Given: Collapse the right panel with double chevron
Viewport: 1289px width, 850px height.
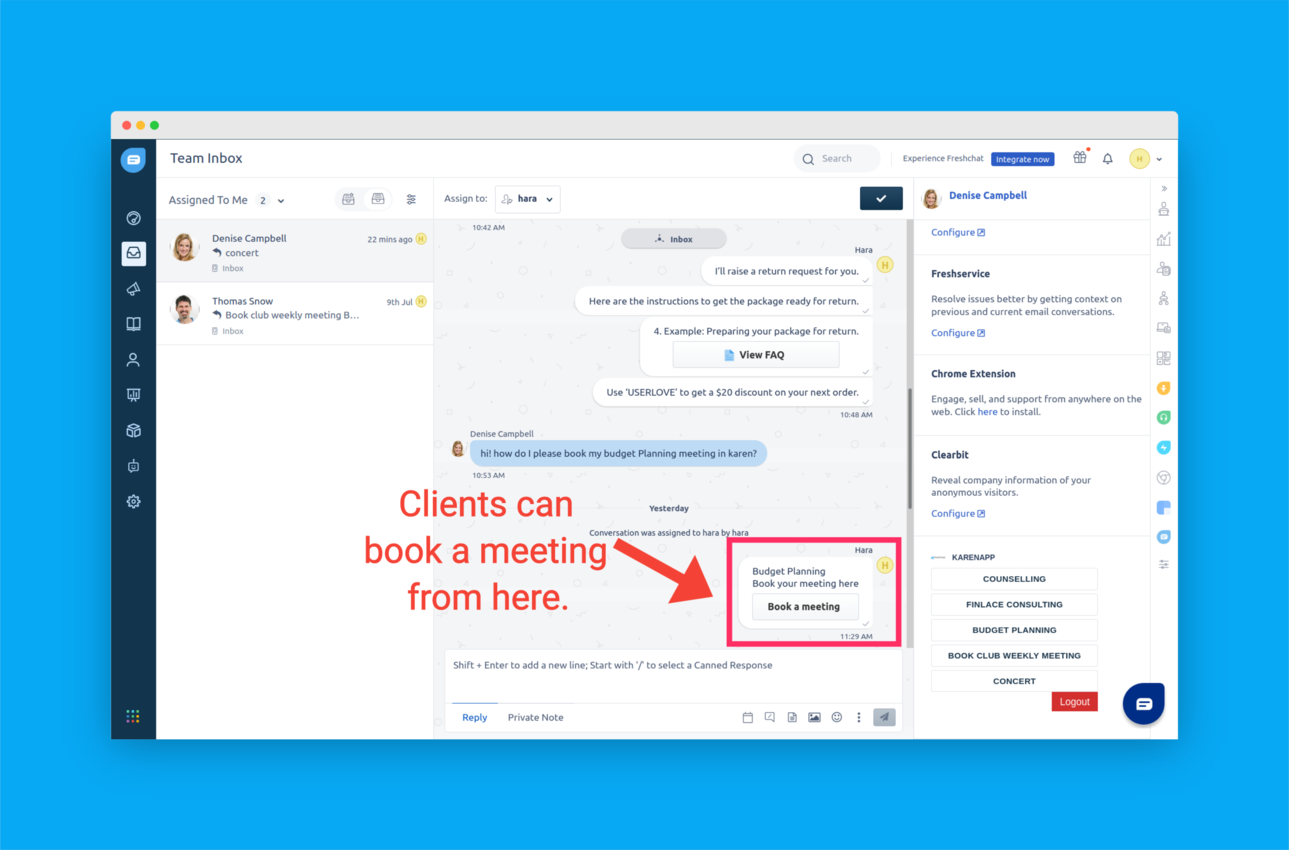Looking at the screenshot, I should 1164,189.
